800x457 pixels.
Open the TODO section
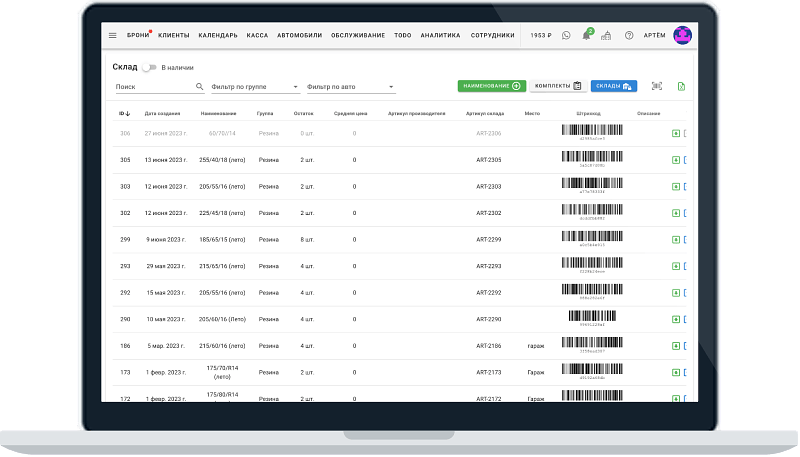[403, 35]
